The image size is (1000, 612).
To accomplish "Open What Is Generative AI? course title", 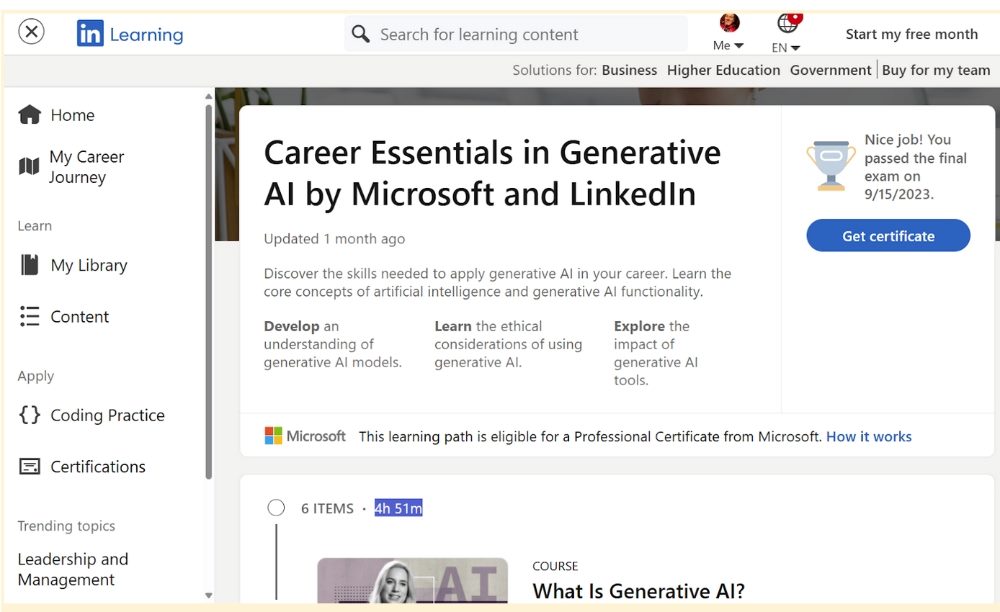I will click(638, 591).
